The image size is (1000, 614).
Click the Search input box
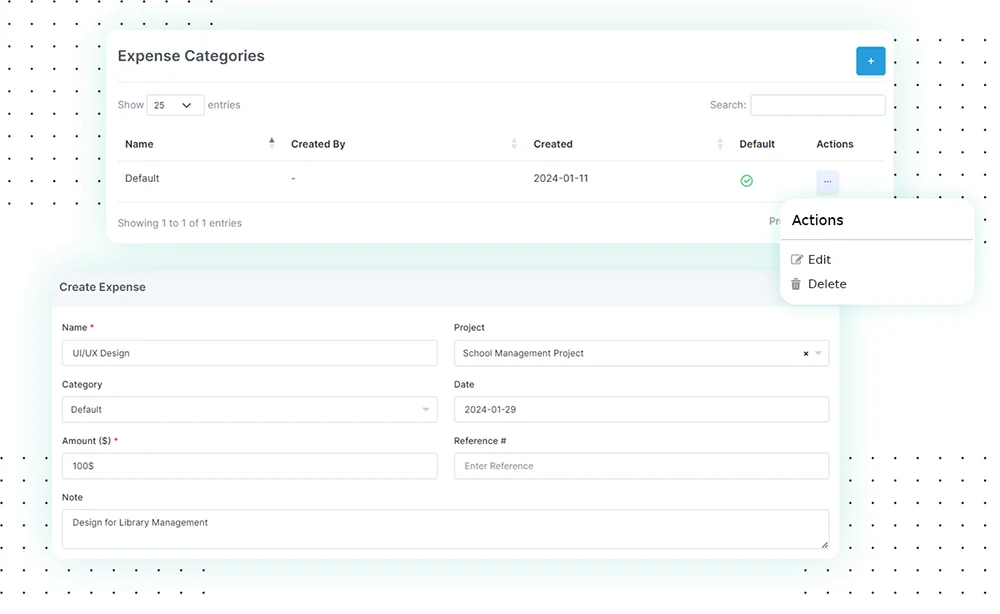(817, 105)
